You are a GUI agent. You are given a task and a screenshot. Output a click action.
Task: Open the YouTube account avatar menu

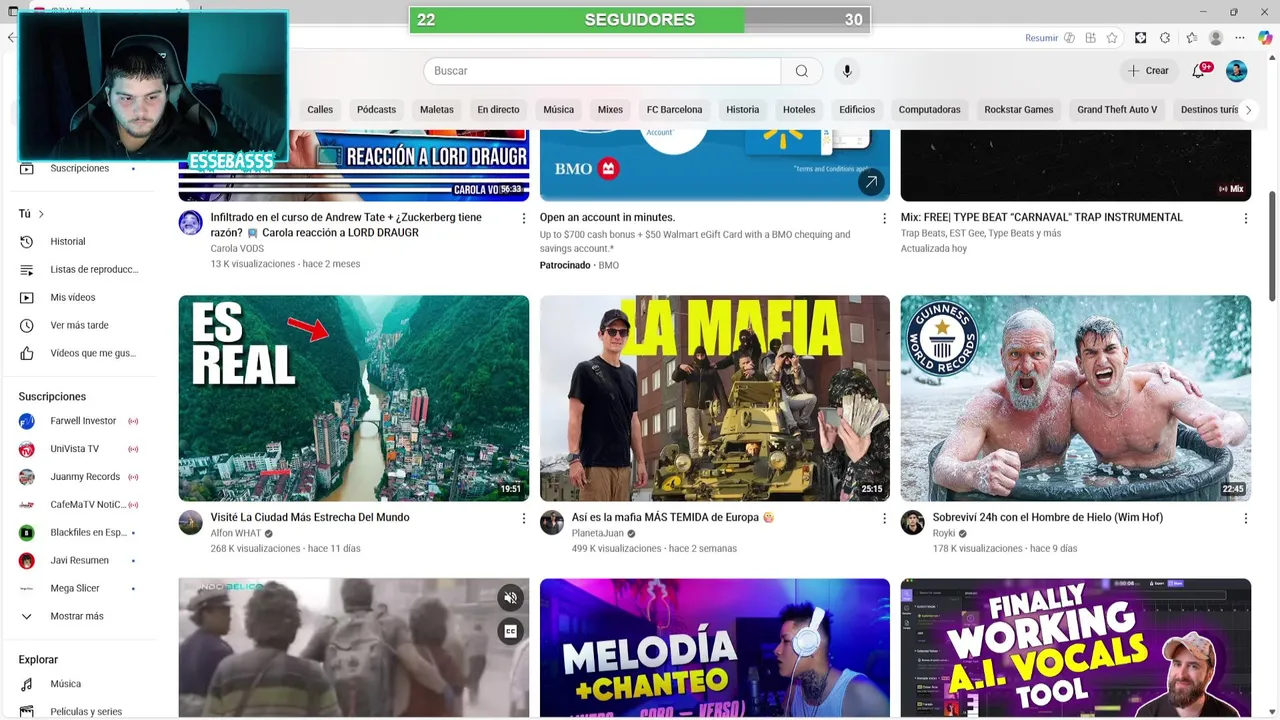point(1237,71)
